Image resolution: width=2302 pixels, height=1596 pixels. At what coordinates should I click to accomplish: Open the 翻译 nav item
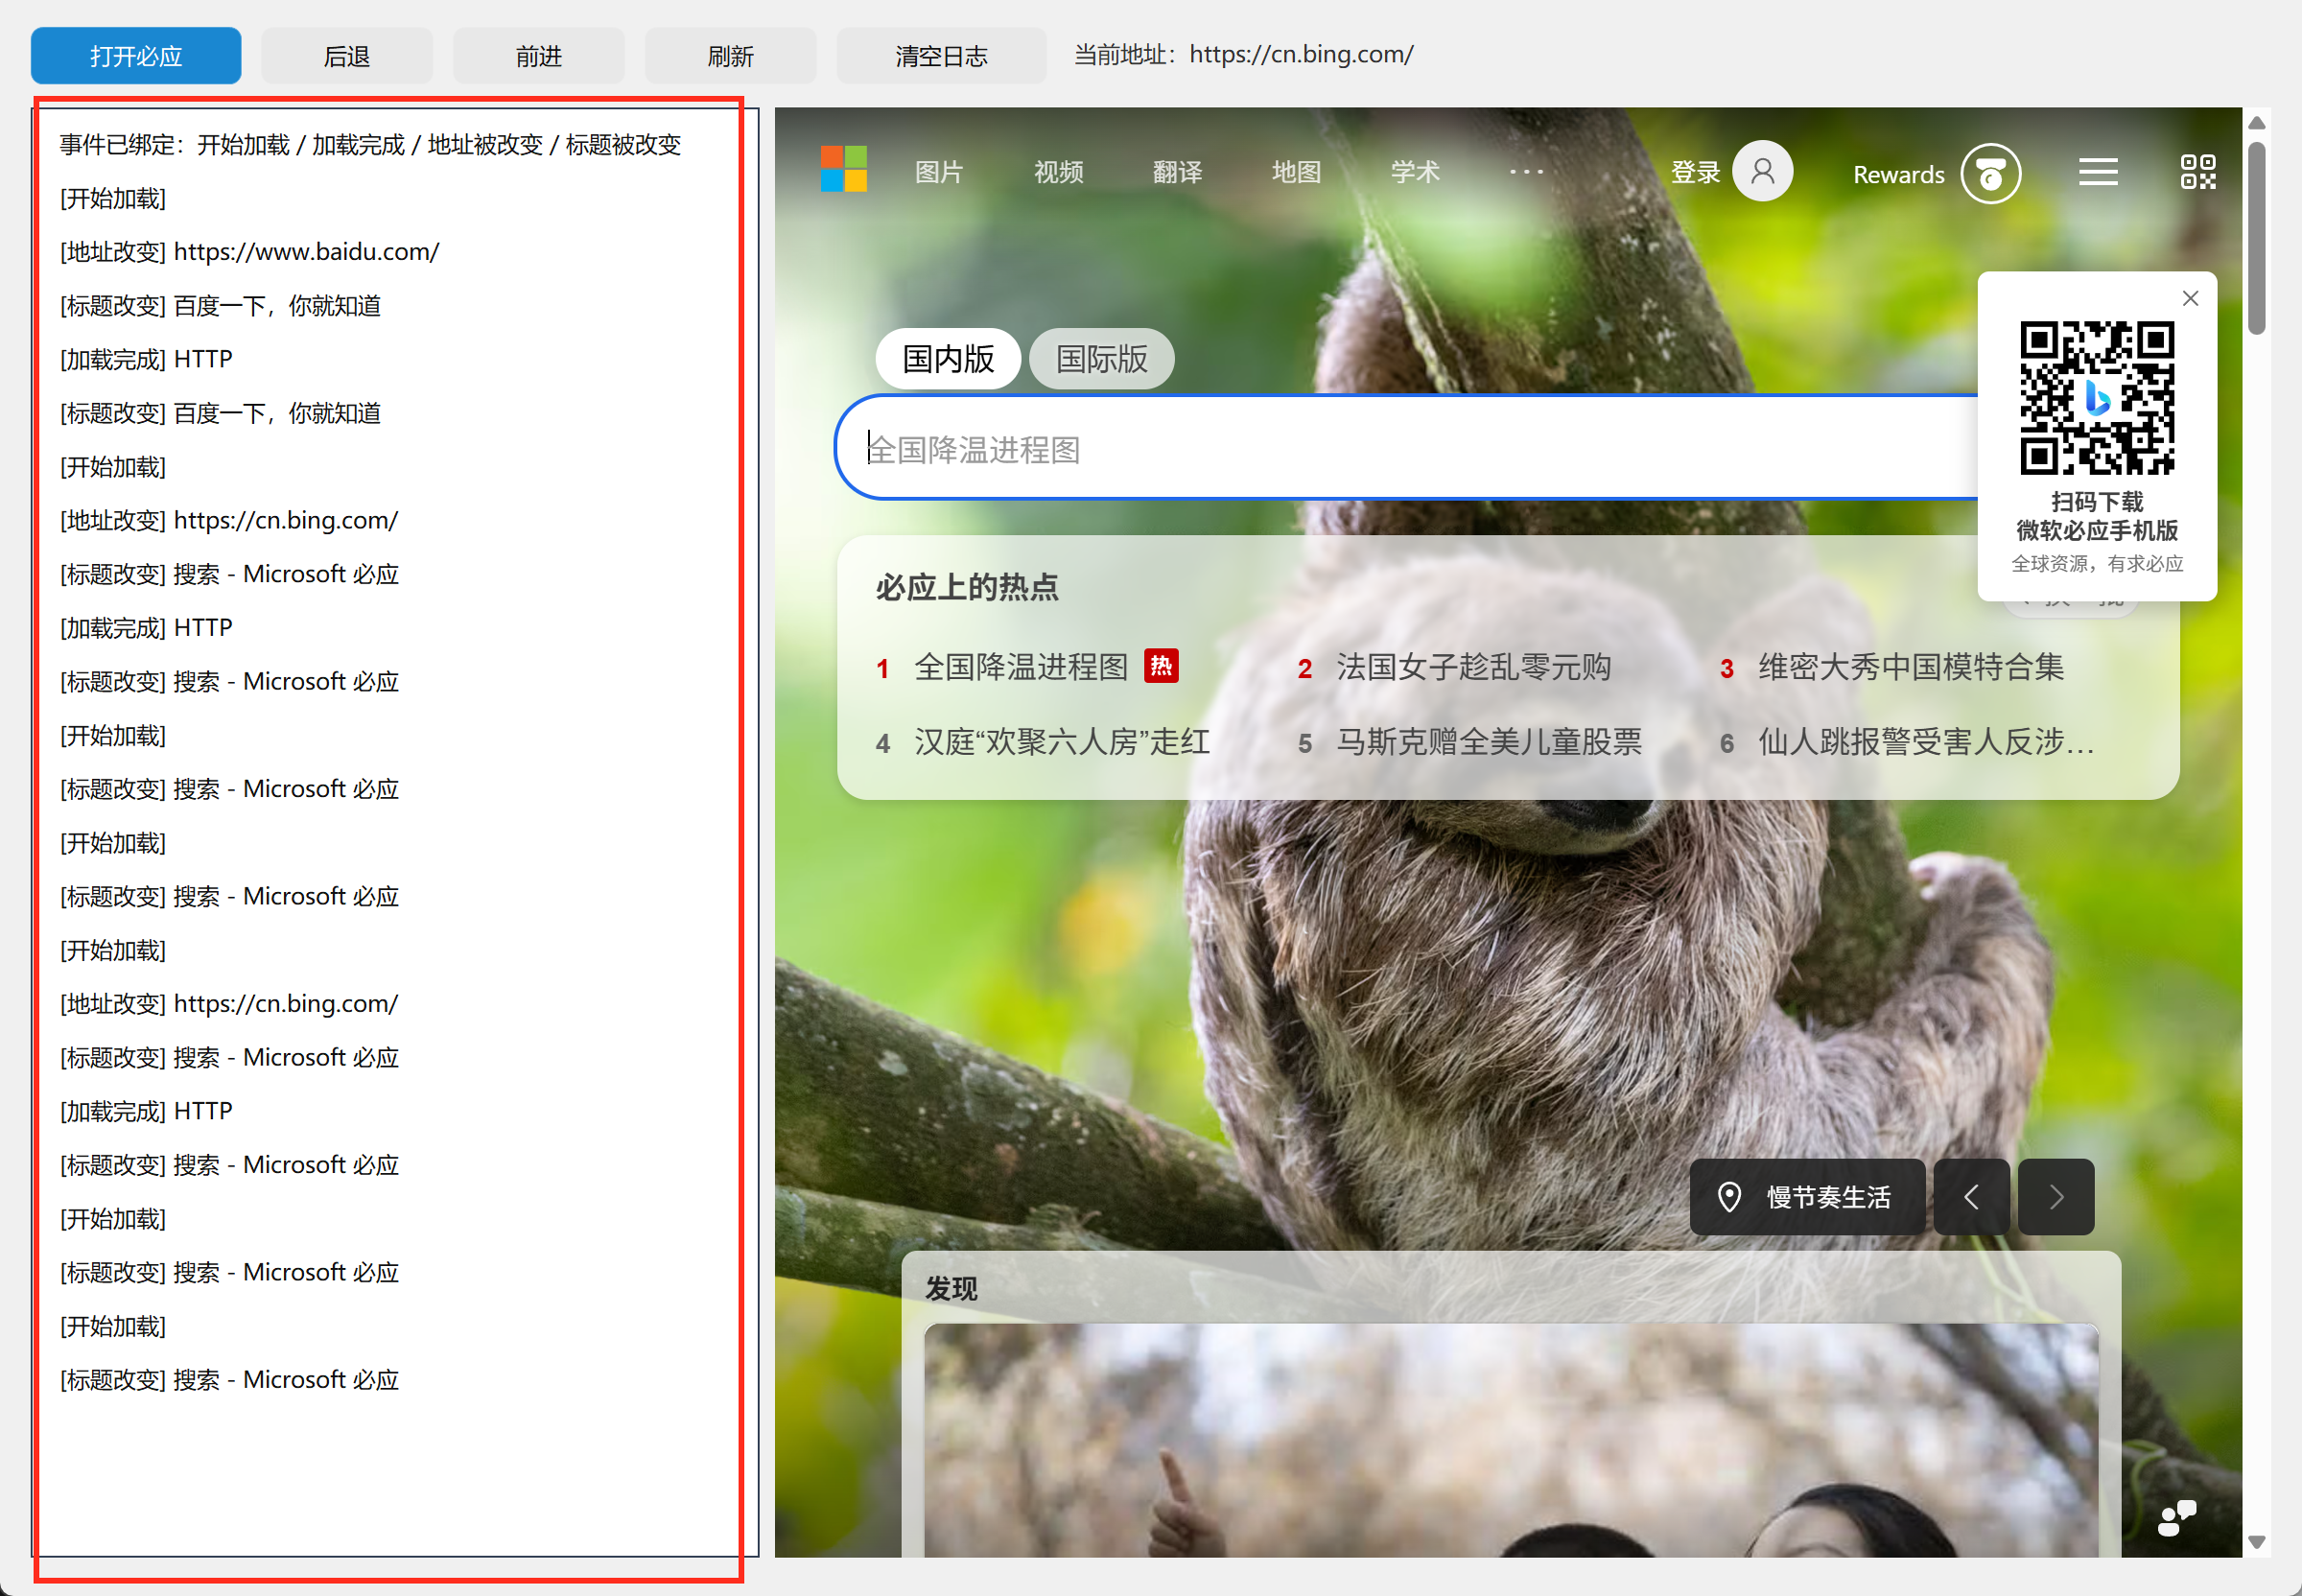coord(1177,172)
